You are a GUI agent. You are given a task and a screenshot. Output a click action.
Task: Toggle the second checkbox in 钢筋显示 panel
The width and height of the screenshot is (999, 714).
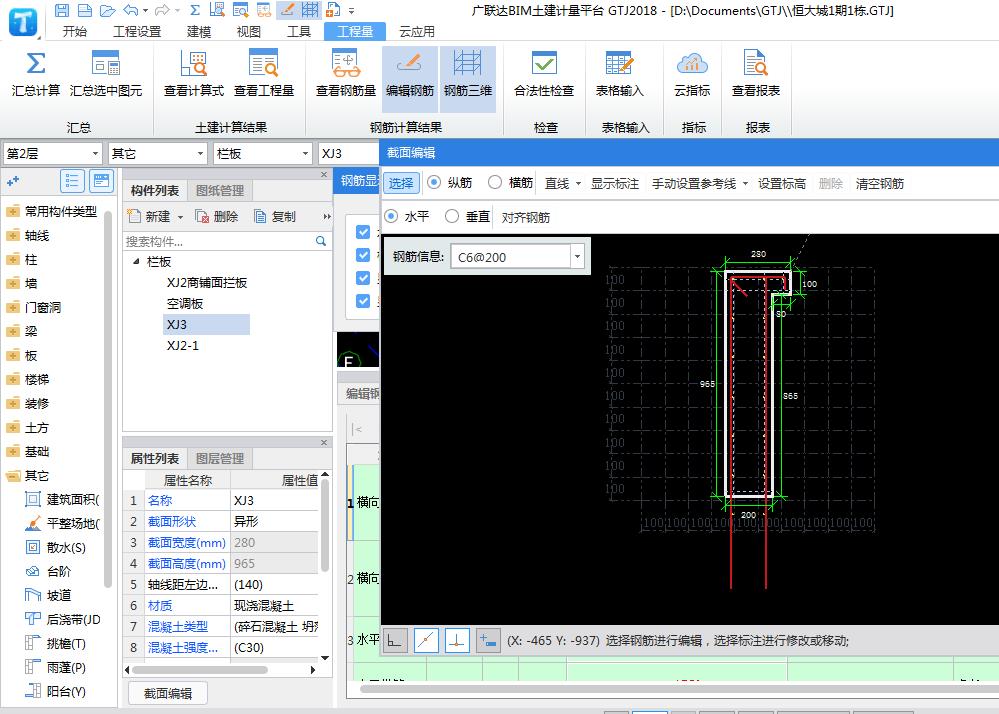click(x=363, y=255)
